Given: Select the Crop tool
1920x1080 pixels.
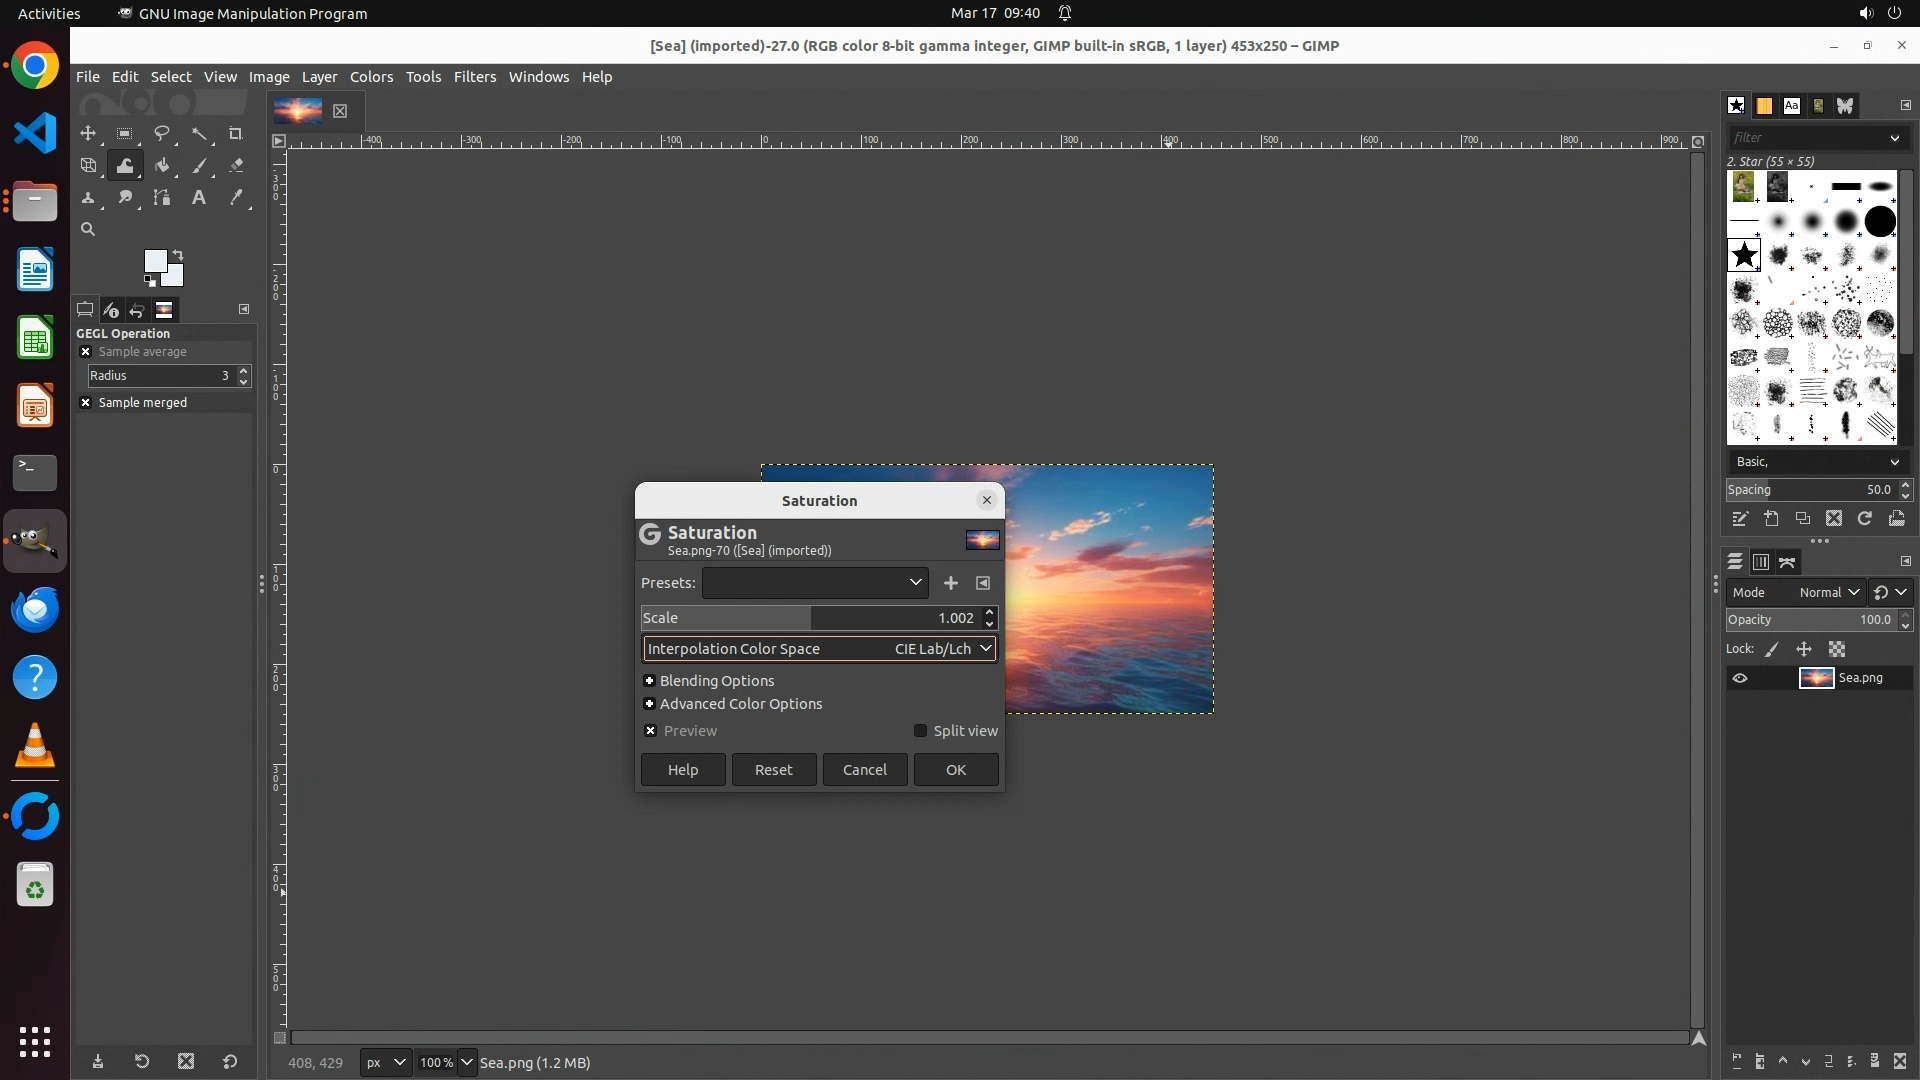Looking at the screenshot, I should [236, 133].
